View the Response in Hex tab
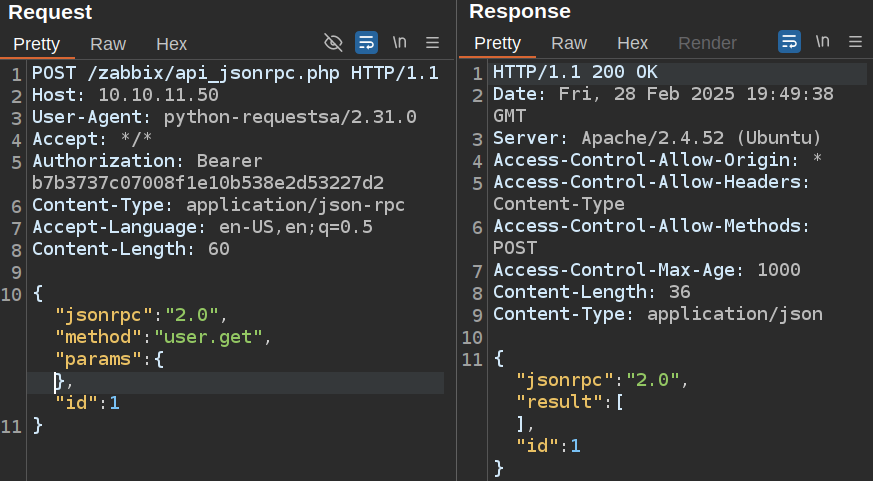This screenshot has width=873, height=481. [x=632, y=44]
